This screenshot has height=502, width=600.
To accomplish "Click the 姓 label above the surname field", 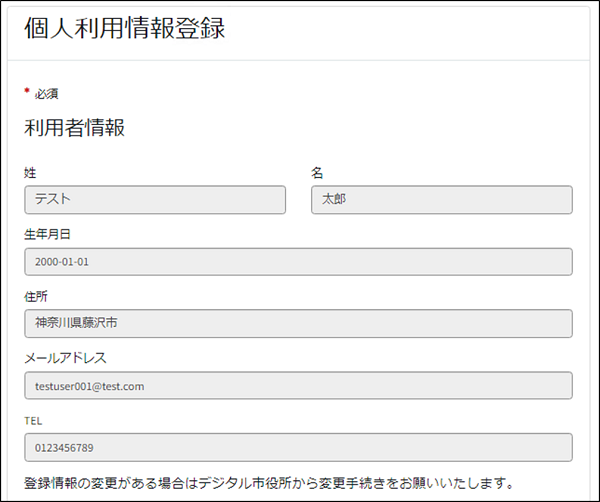I will pos(31,173).
